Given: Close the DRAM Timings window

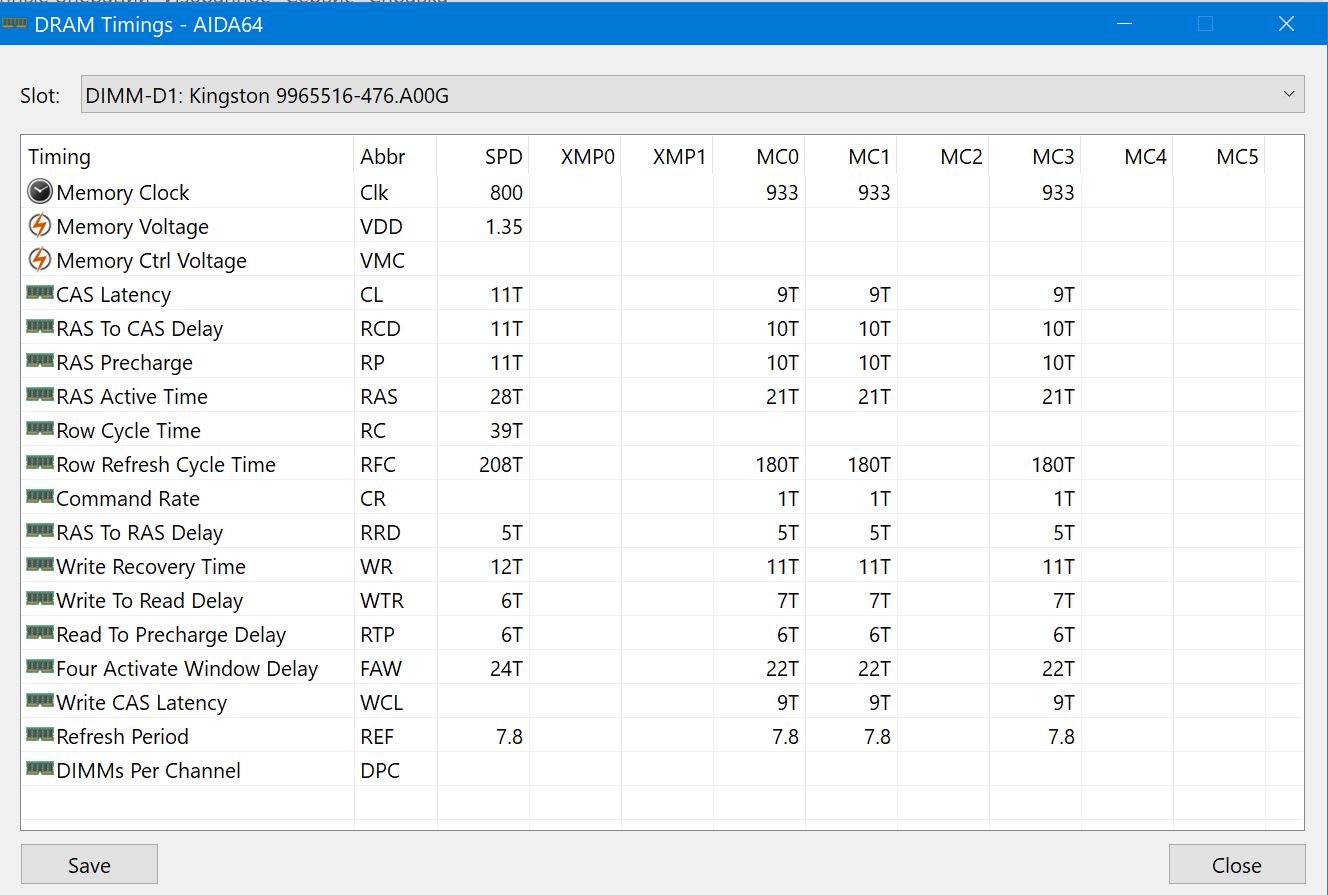Looking at the screenshot, I should click(x=1286, y=24).
